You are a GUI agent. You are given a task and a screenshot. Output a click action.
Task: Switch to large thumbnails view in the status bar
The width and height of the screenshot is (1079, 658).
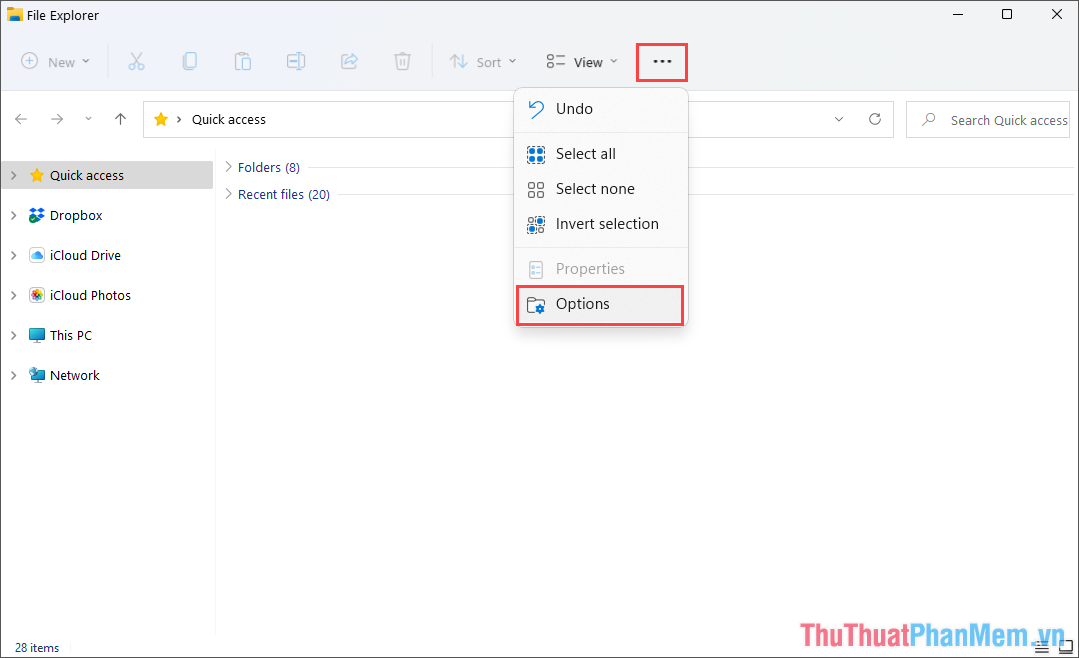[x=1065, y=646]
